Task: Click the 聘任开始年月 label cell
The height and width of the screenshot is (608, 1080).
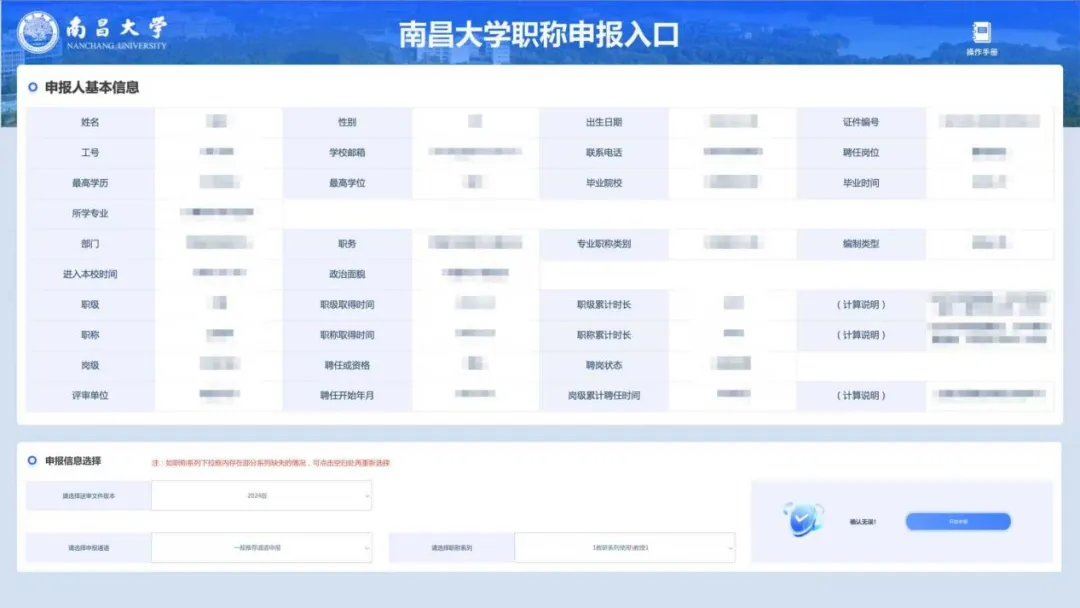Action: point(347,395)
